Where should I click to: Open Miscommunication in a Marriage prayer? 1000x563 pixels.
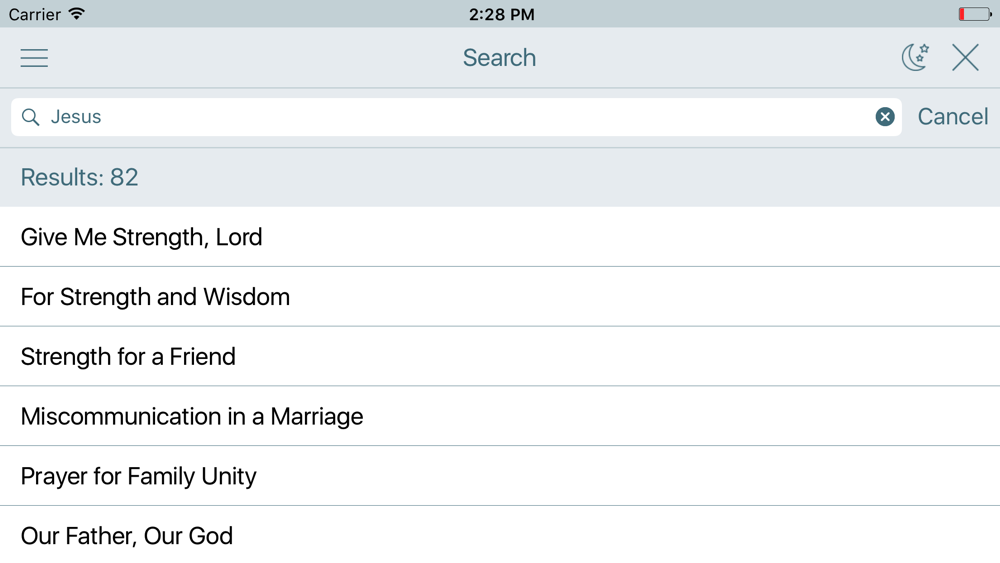(x=500, y=416)
